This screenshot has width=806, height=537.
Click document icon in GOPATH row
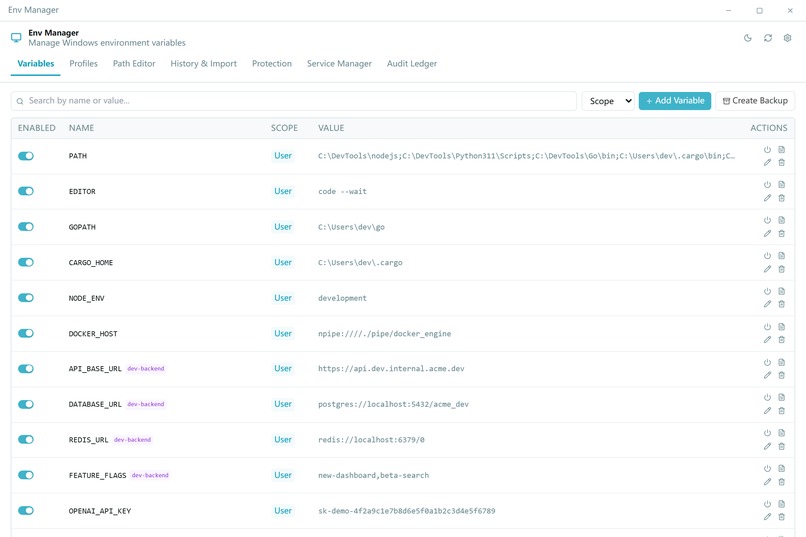(x=781, y=220)
